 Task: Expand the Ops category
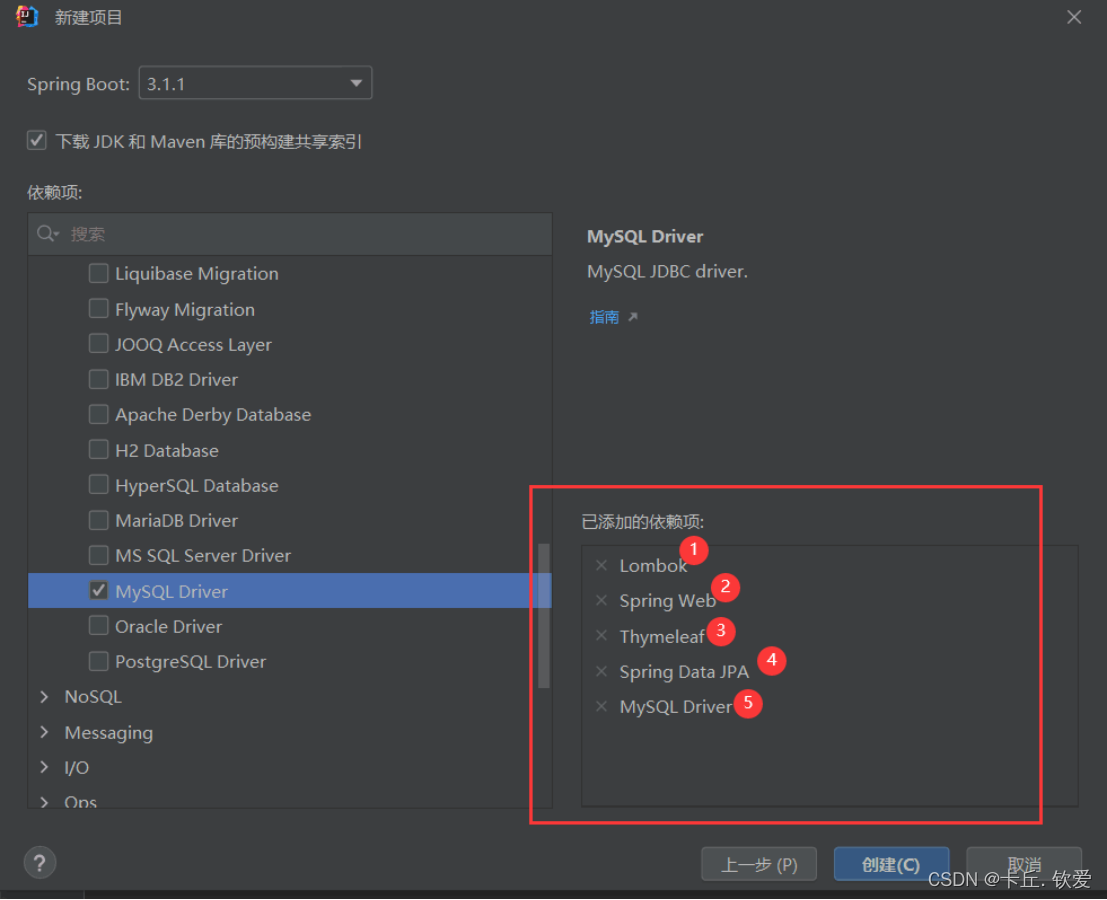pos(44,802)
